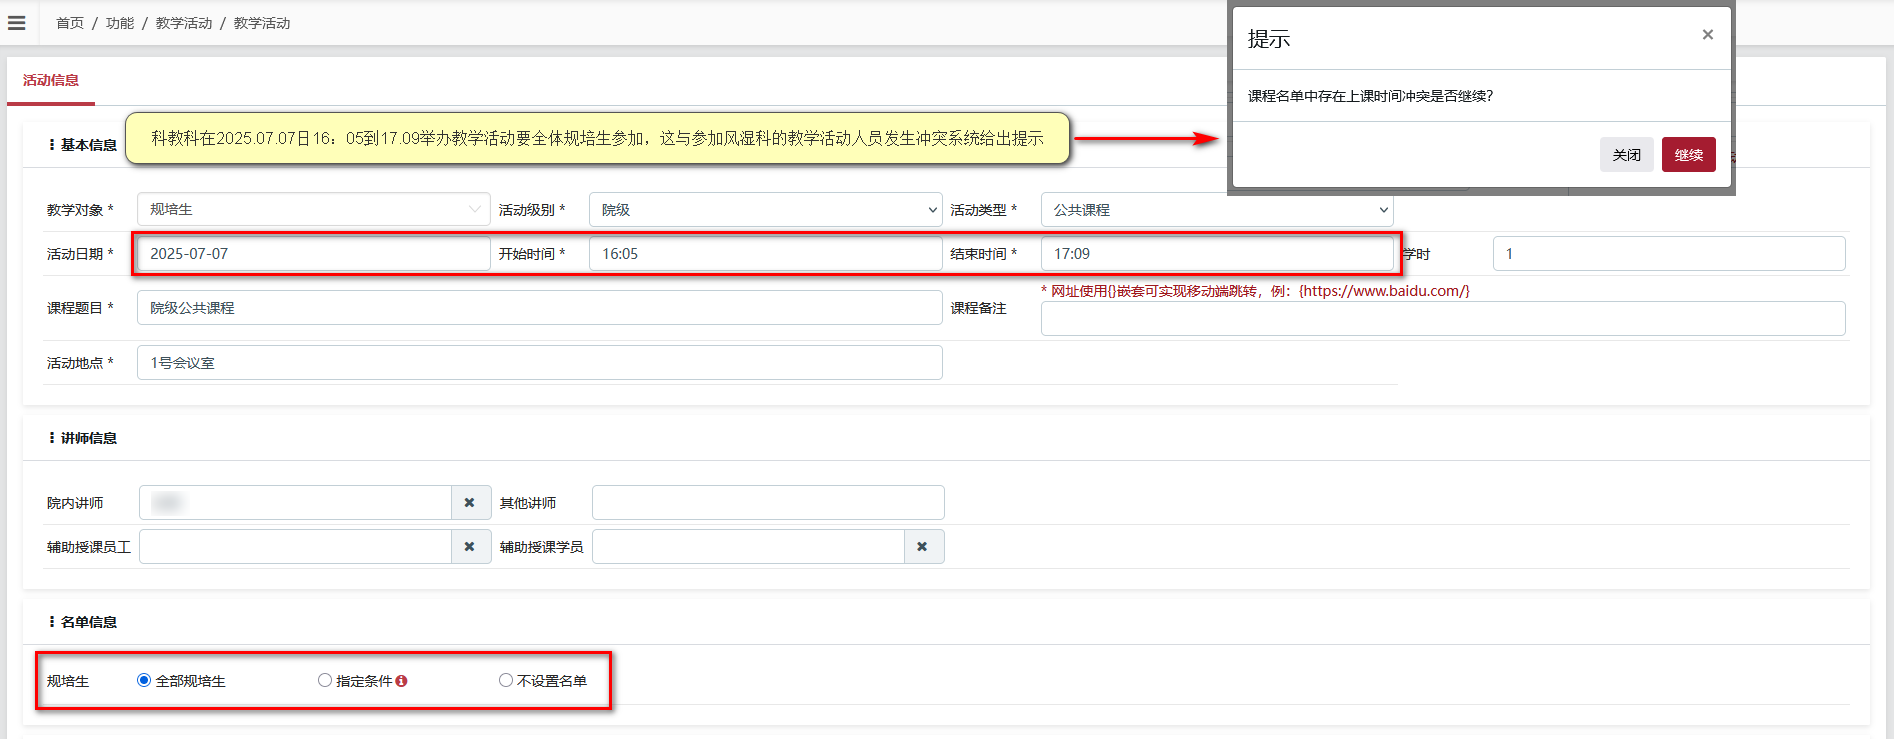
Task: Close the 提示 dialog with the X
Action: (x=1707, y=35)
